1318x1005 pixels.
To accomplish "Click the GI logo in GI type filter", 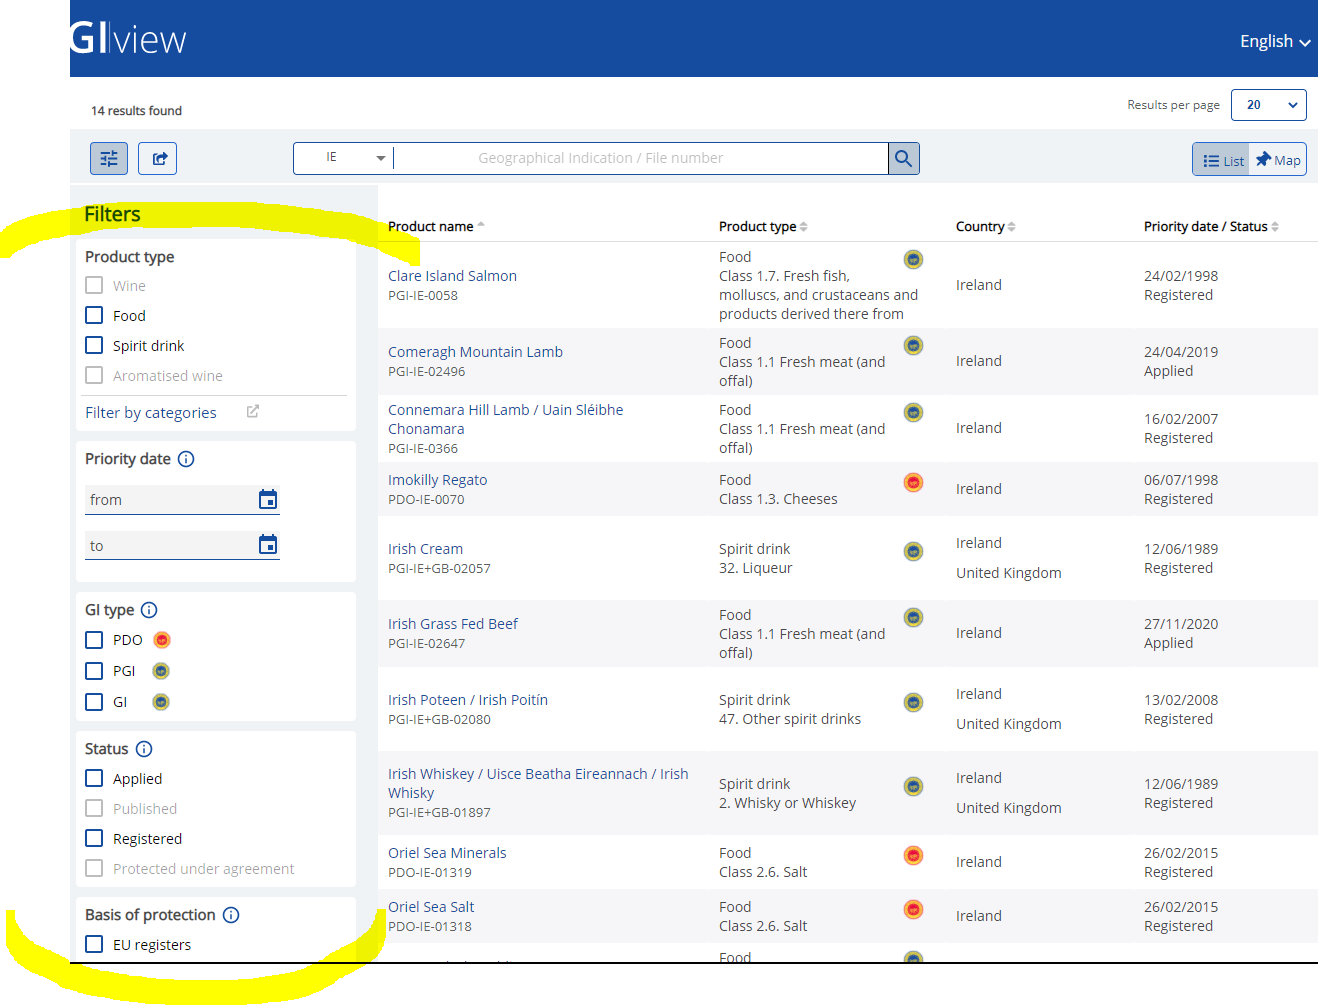I will pyautogui.click(x=161, y=702).
